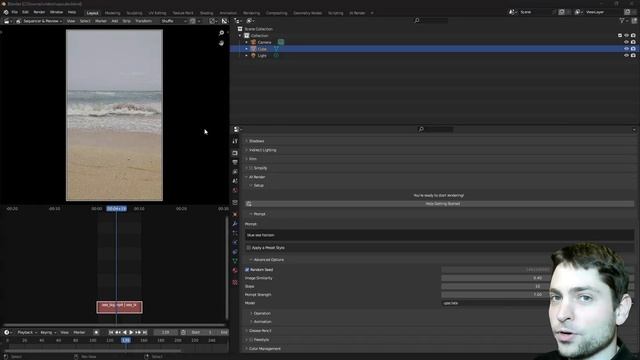Viewport: 640px width, 360px height.
Task: Open the Tool properties tab icon
Action: pos(235,141)
